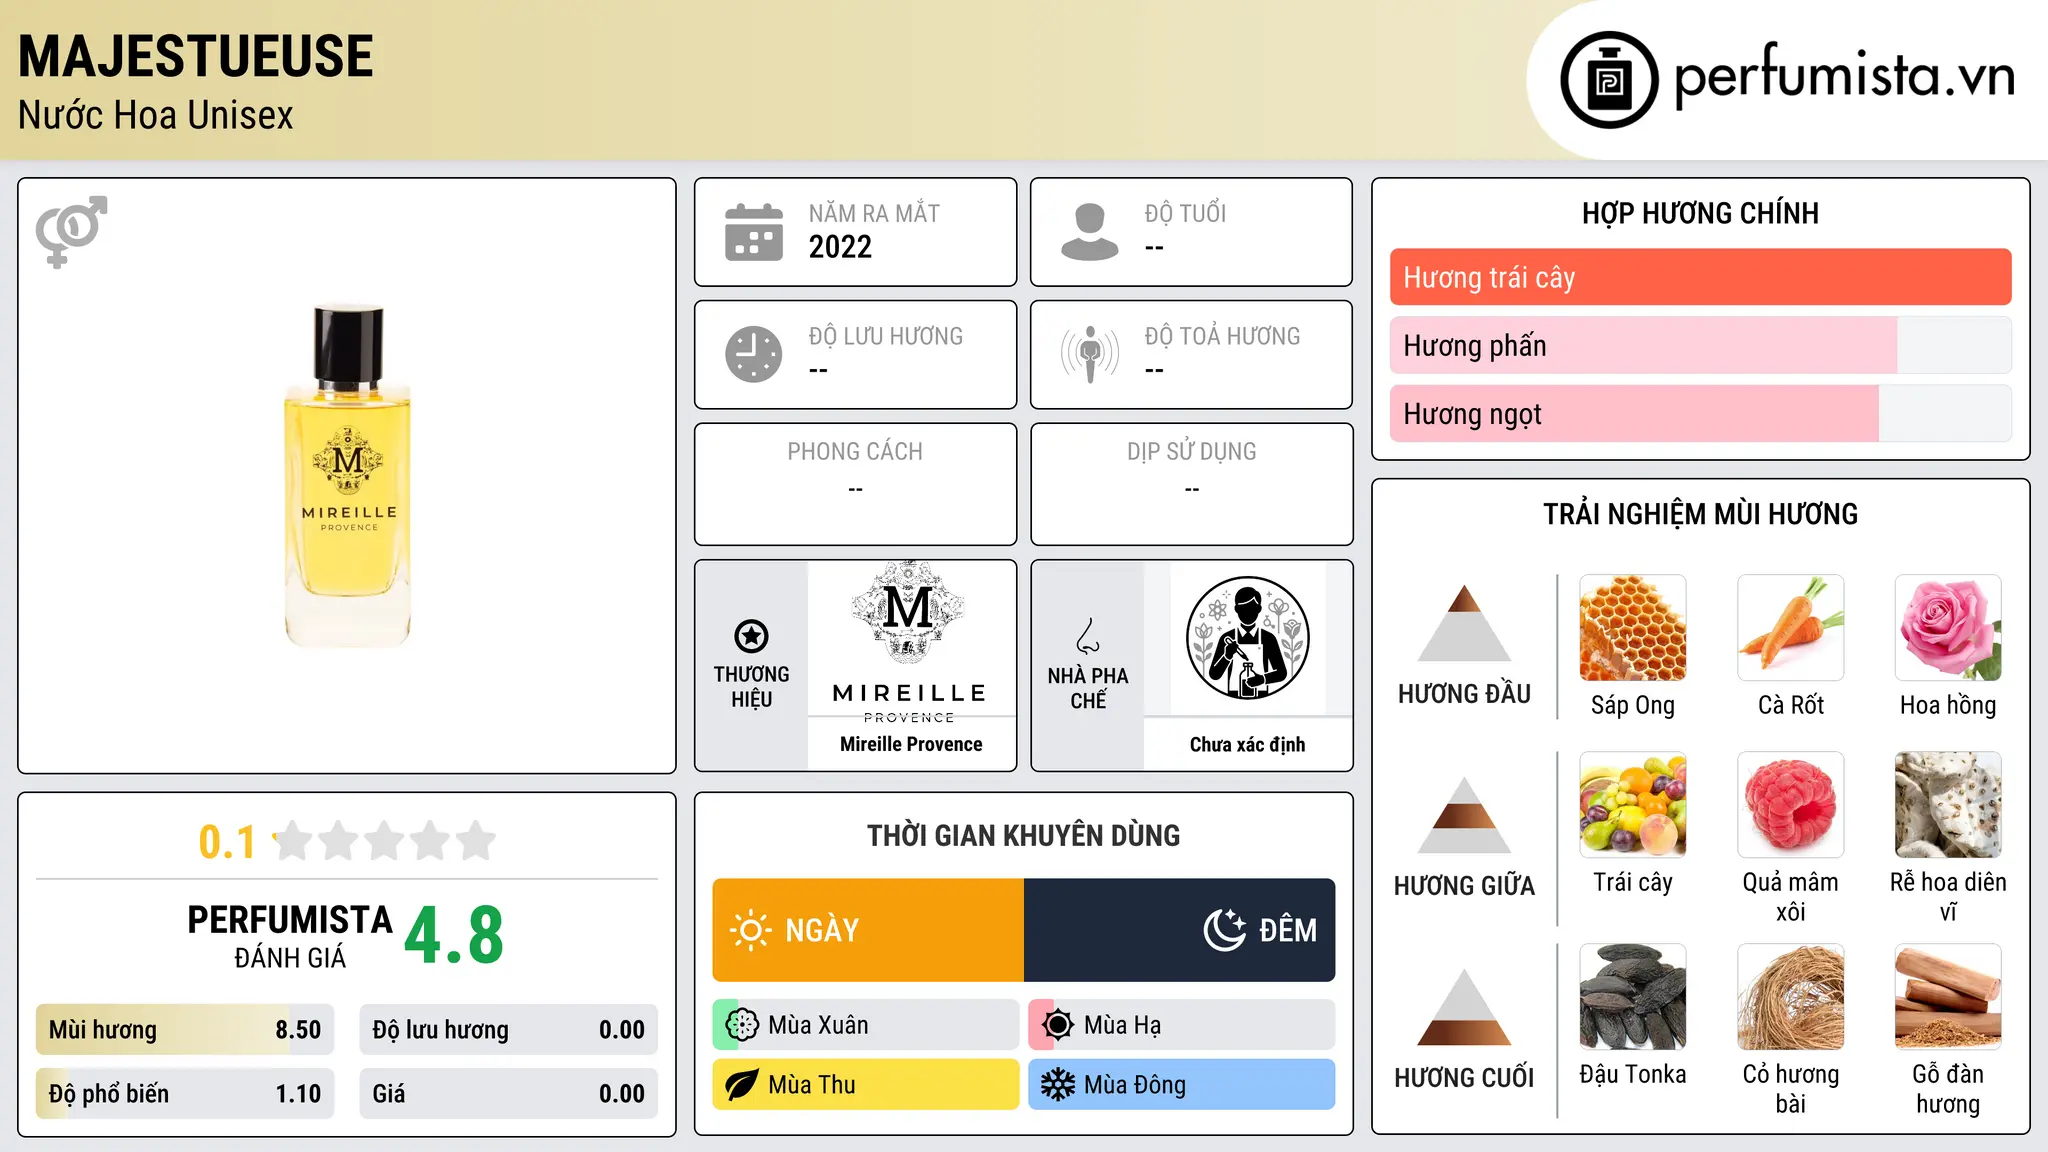Click the TRẢI NGHIỆM MÙI HƯƠNG heading
Image resolution: width=2048 pixels, height=1152 pixels.
(x=1700, y=514)
